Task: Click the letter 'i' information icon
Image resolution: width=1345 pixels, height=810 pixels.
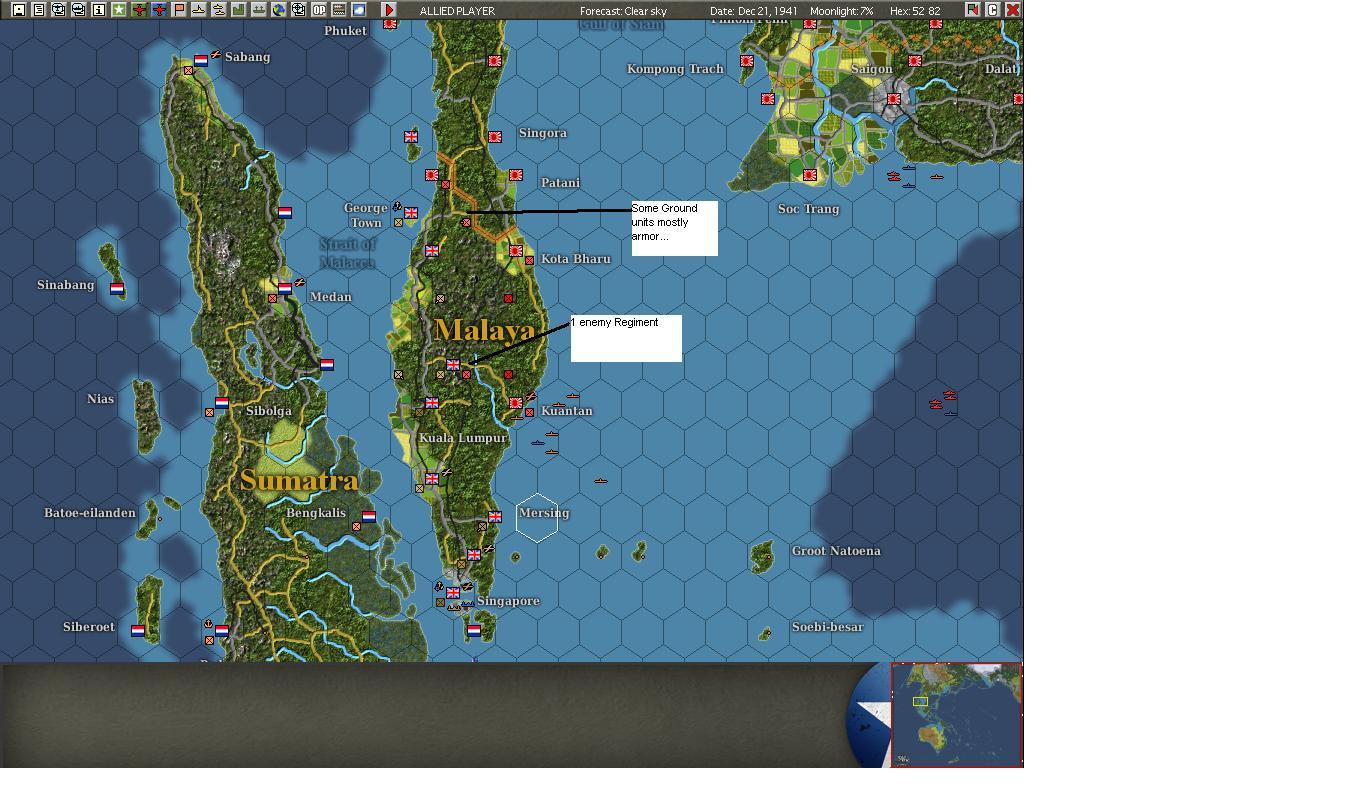Action: point(99,10)
